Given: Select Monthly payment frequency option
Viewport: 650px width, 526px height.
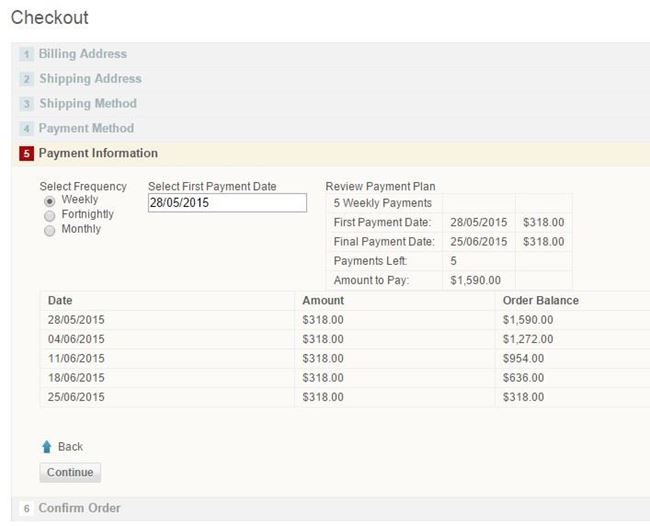Looking at the screenshot, I should point(49,230).
